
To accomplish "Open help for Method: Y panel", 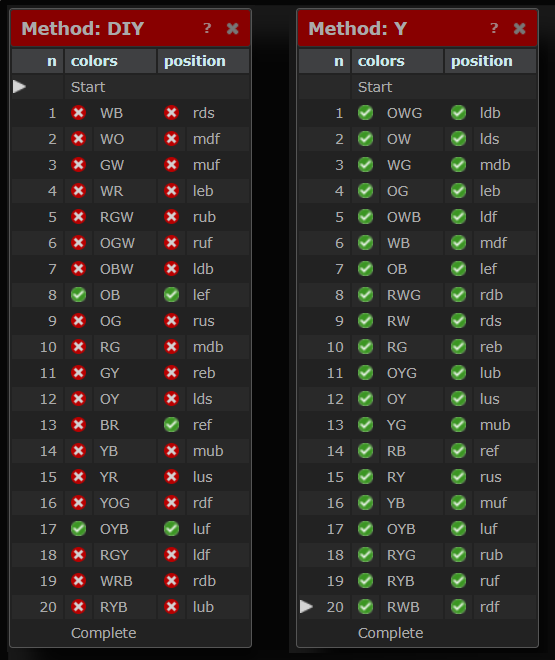I will pos(494,28).
